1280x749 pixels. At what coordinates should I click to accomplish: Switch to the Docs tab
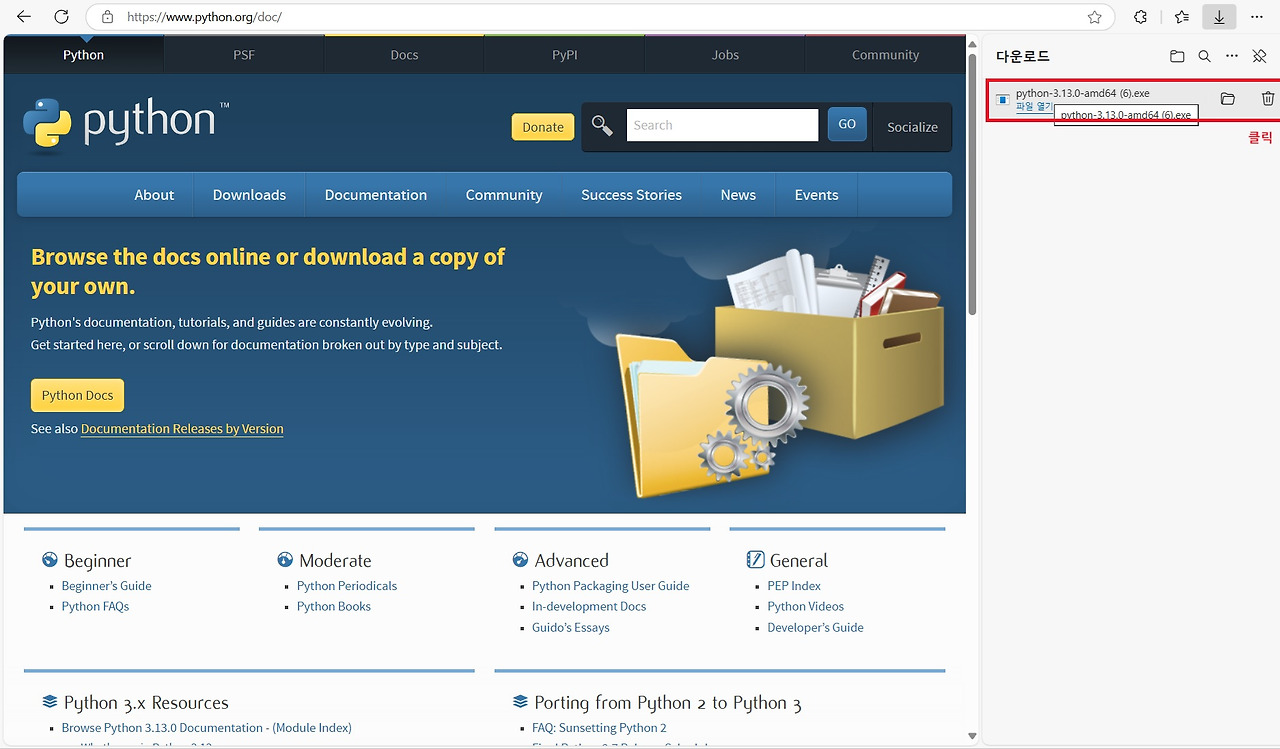(x=404, y=55)
